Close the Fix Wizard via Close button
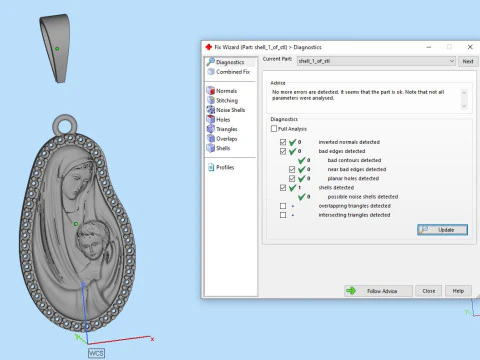The height and width of the screenshot is (360, 480). pos(429,291)
